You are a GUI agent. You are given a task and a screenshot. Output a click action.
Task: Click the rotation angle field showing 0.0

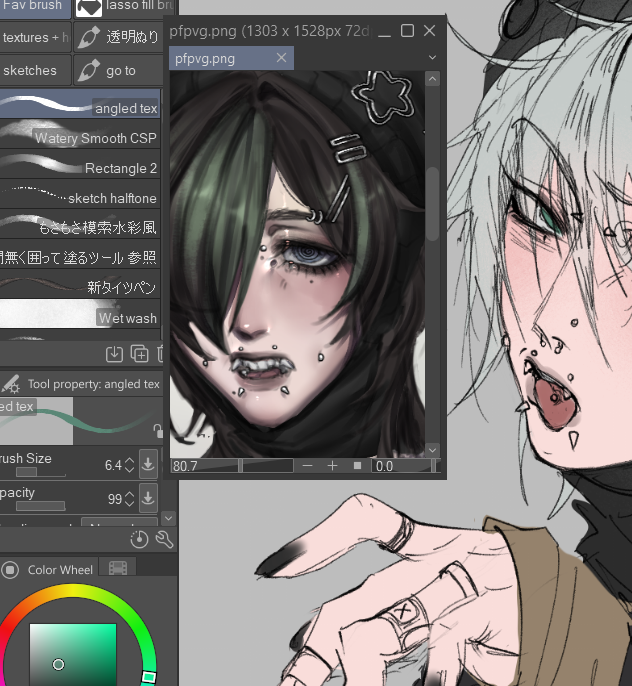[402, 466]
